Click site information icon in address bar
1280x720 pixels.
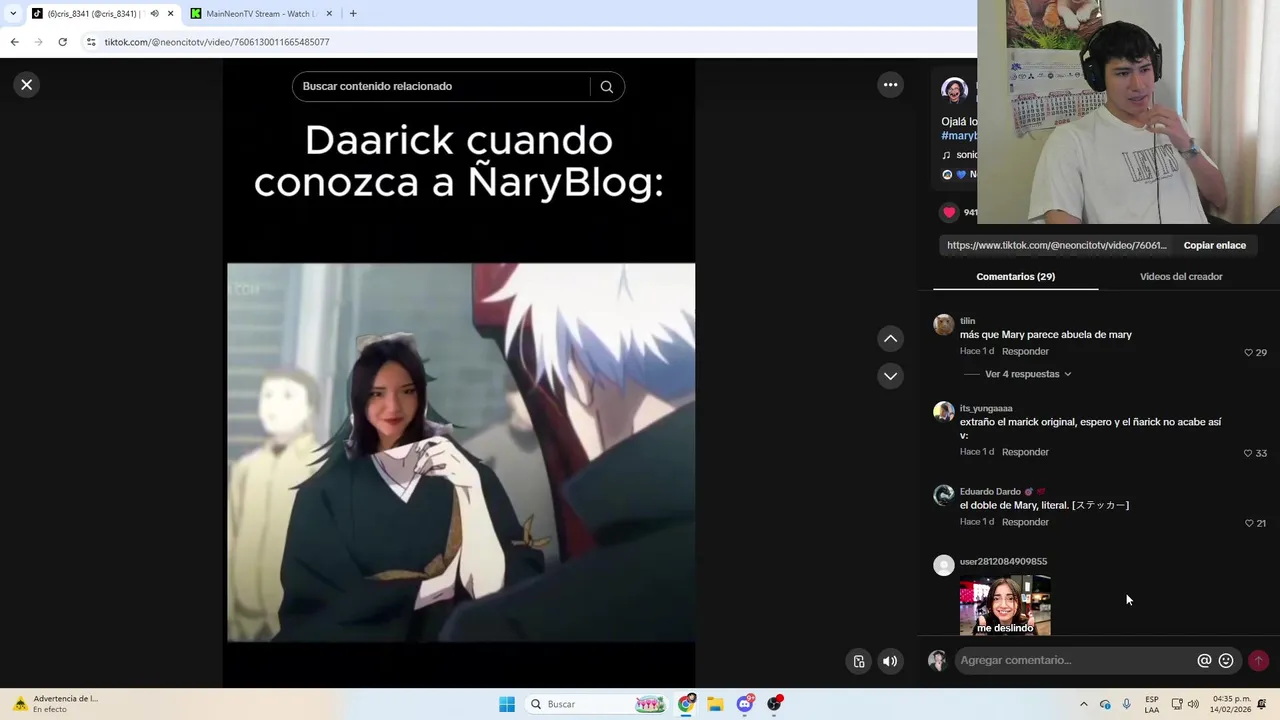91,42
